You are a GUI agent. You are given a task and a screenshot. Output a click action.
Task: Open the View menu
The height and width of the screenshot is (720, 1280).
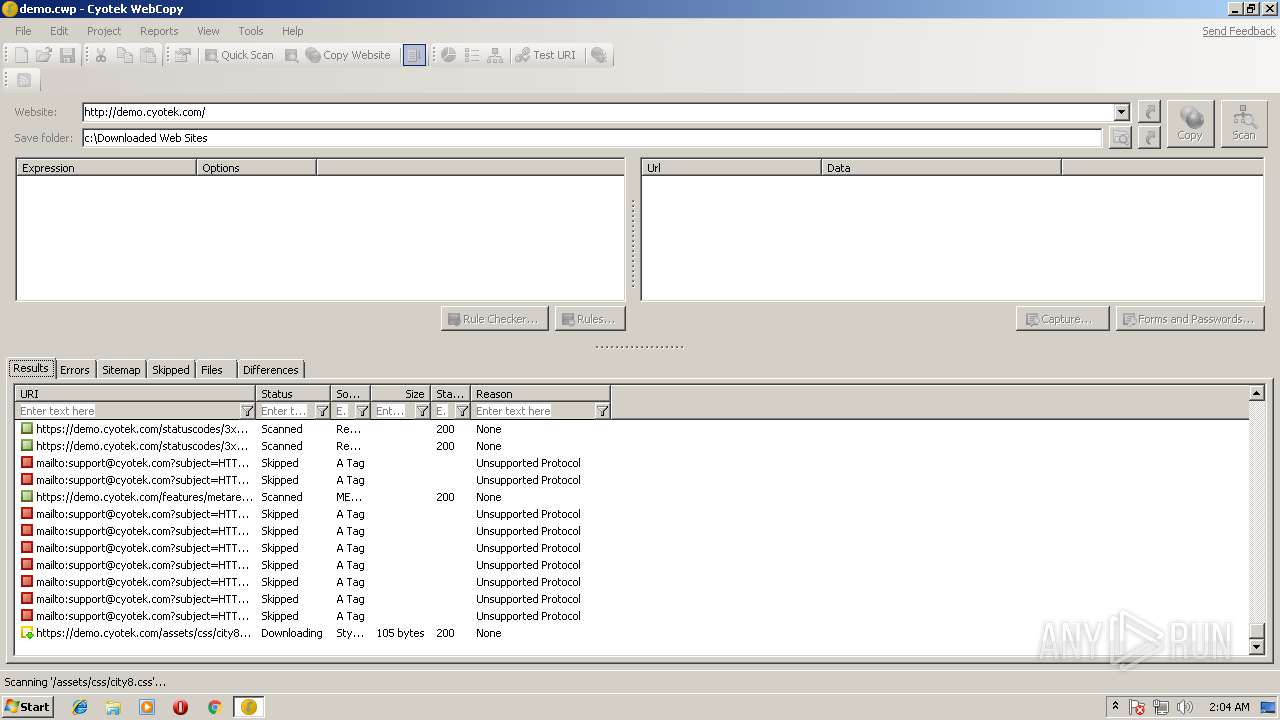click(208, 31)
